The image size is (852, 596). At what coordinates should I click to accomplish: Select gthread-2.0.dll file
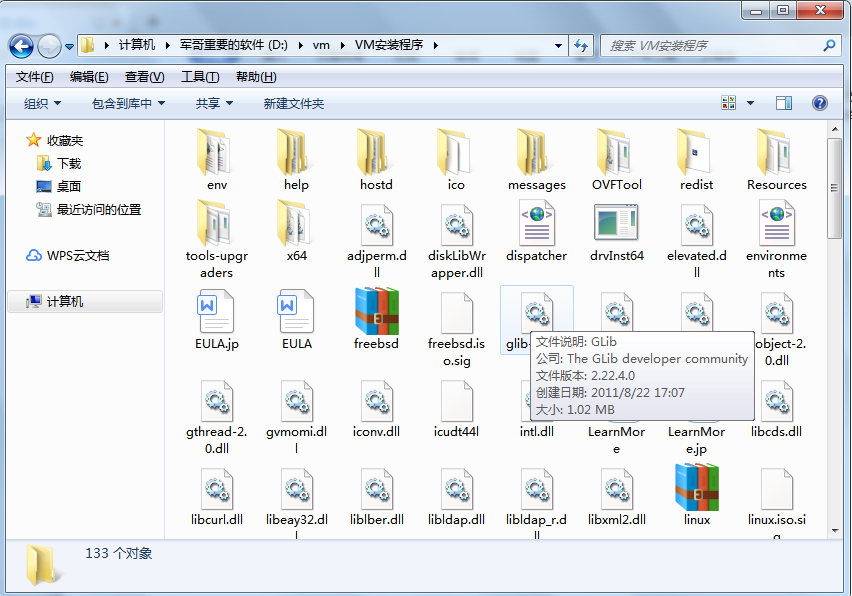[216, 417]
